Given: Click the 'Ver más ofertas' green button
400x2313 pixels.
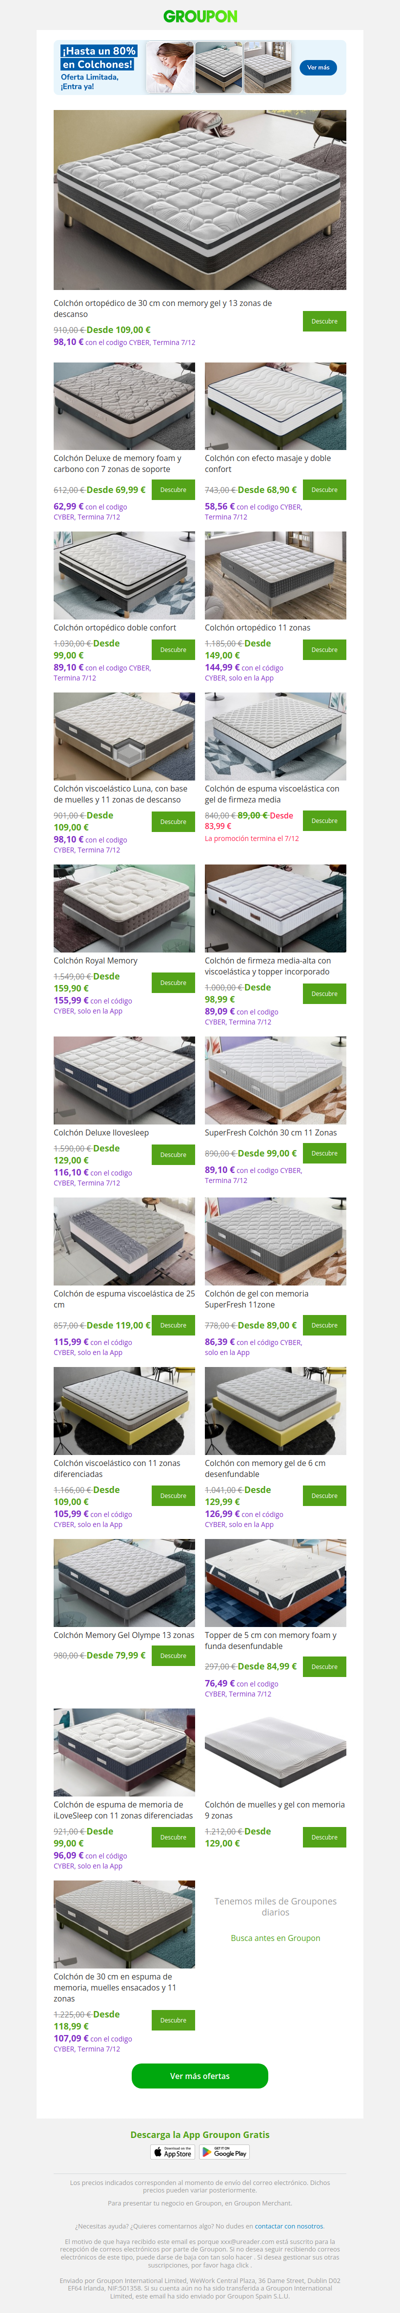Looking at the screenshot, I should click(x=200, y=2076).
